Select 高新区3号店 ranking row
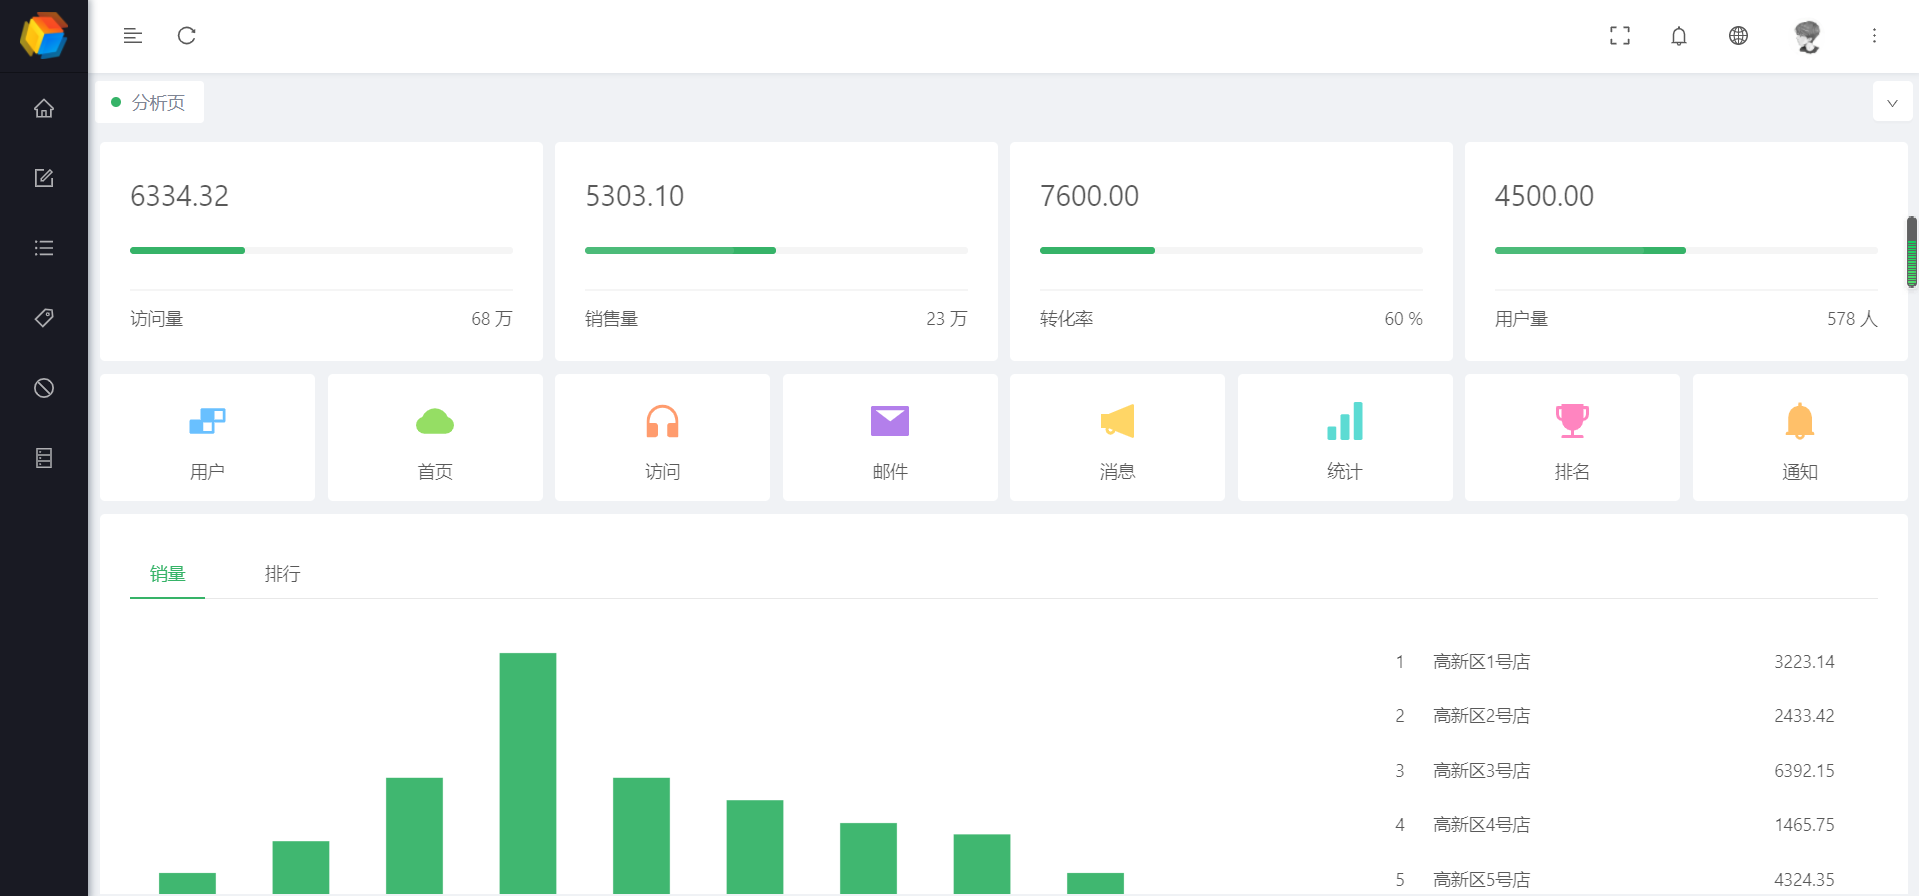 coord(1616,771)
